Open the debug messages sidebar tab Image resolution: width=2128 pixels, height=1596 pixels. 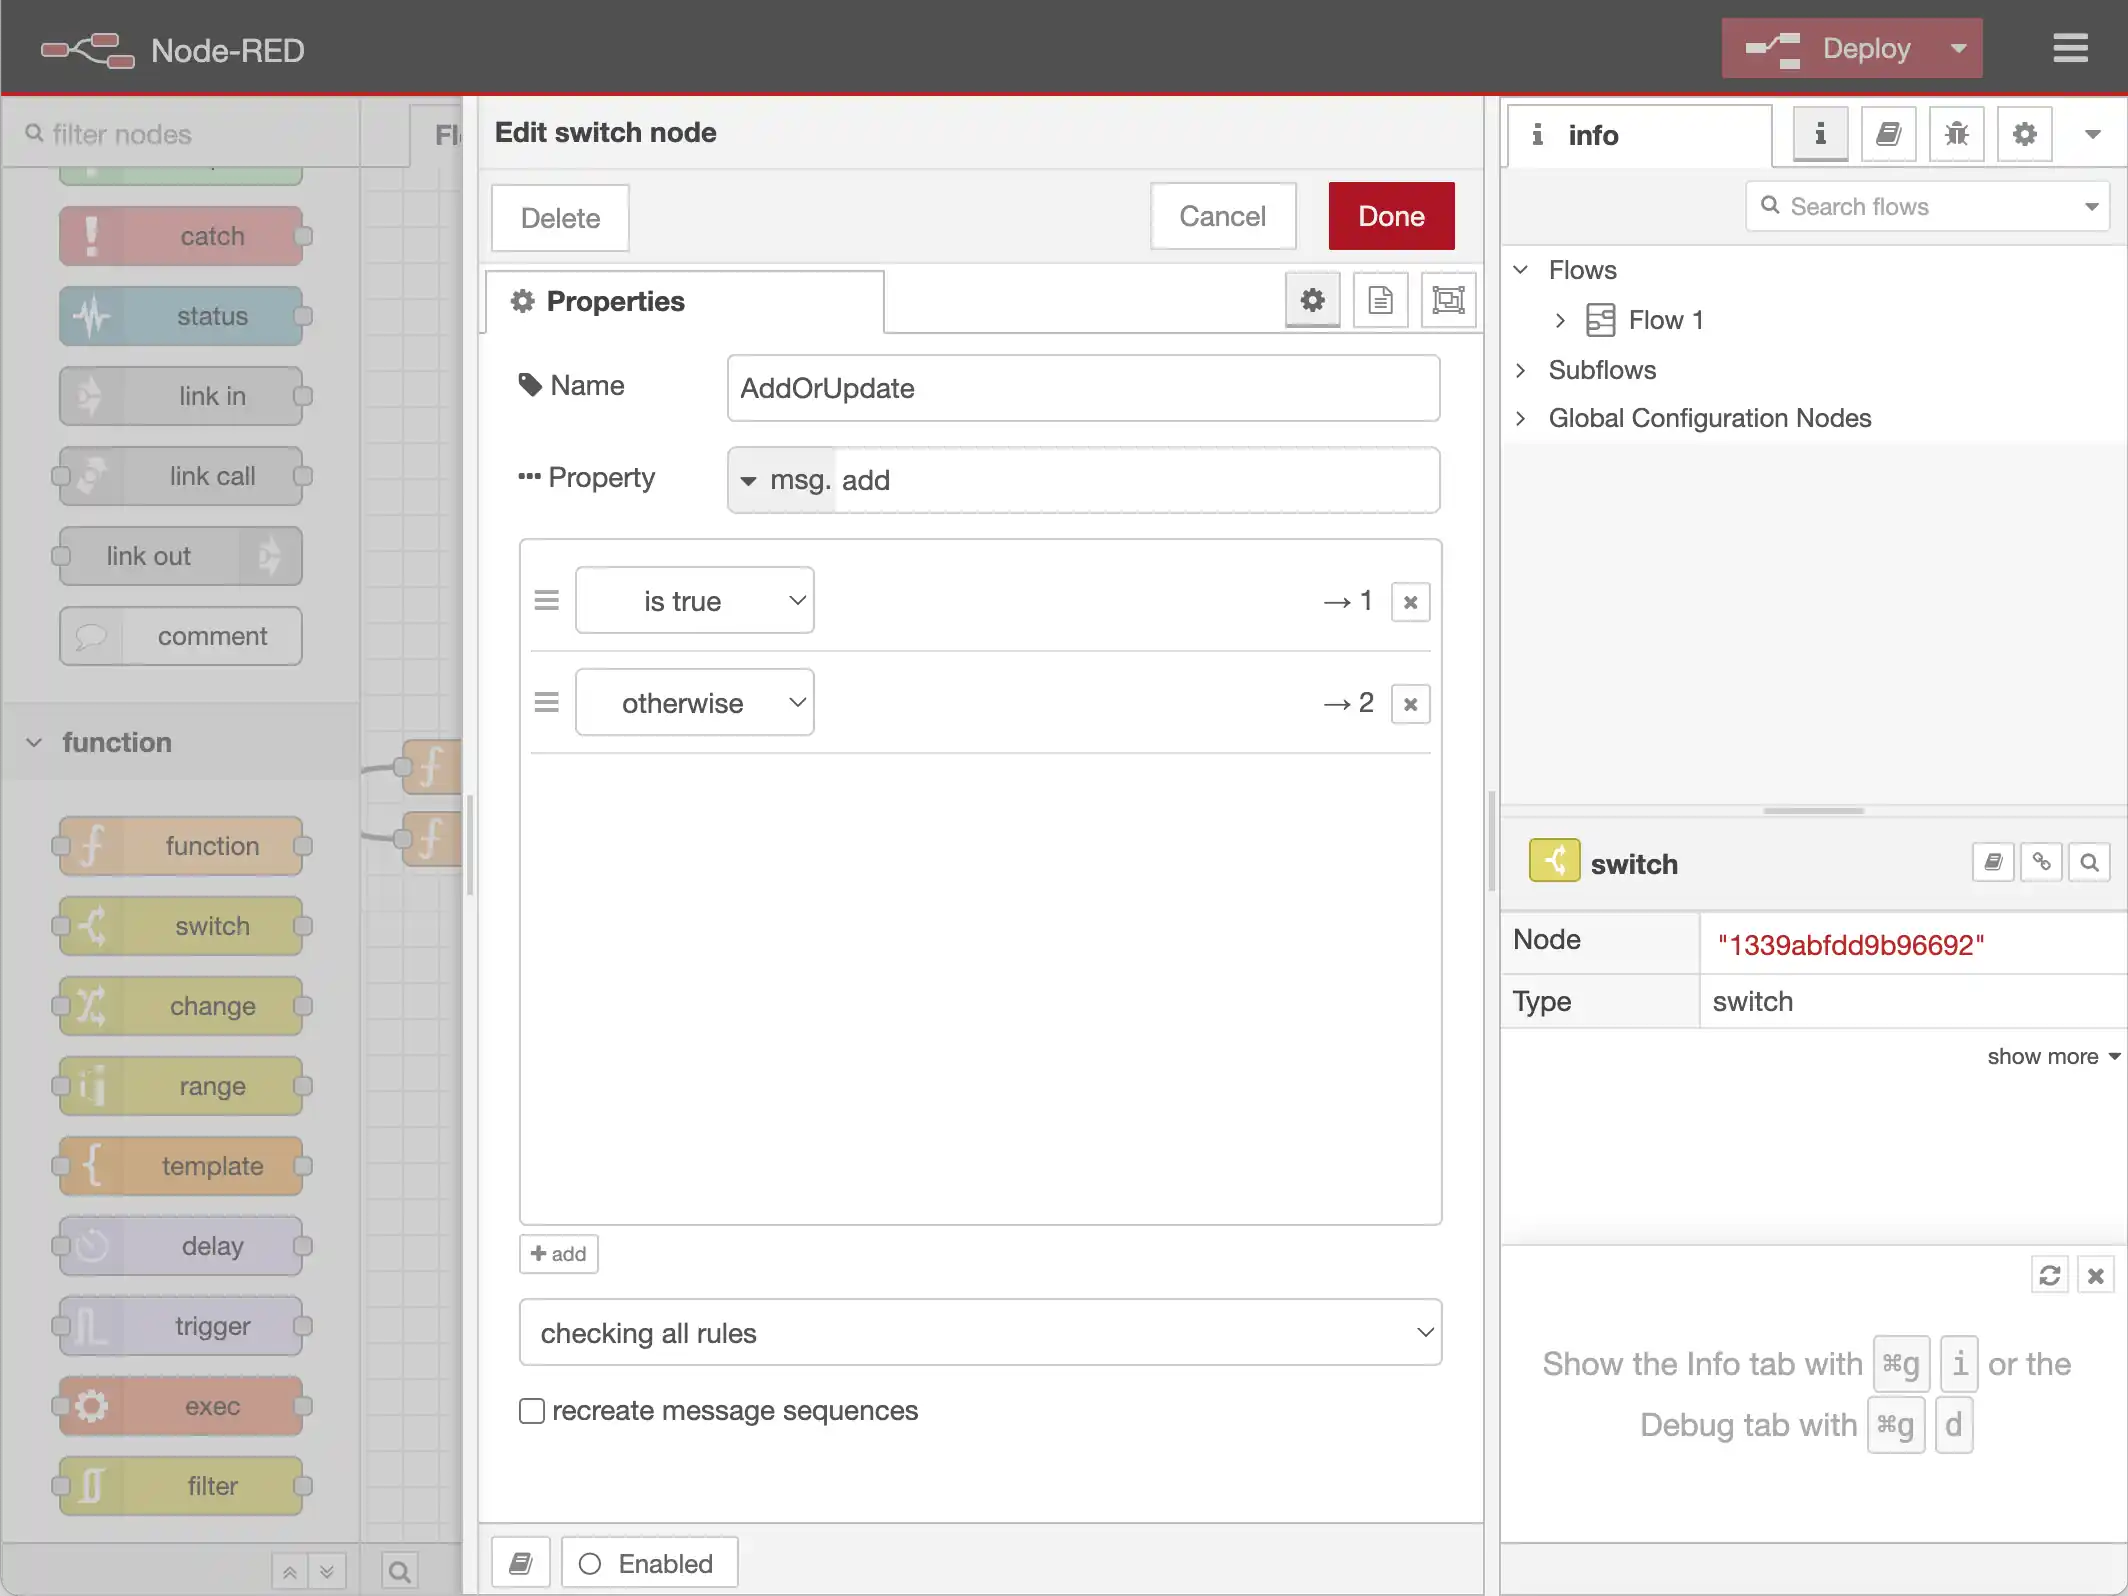1956,134
